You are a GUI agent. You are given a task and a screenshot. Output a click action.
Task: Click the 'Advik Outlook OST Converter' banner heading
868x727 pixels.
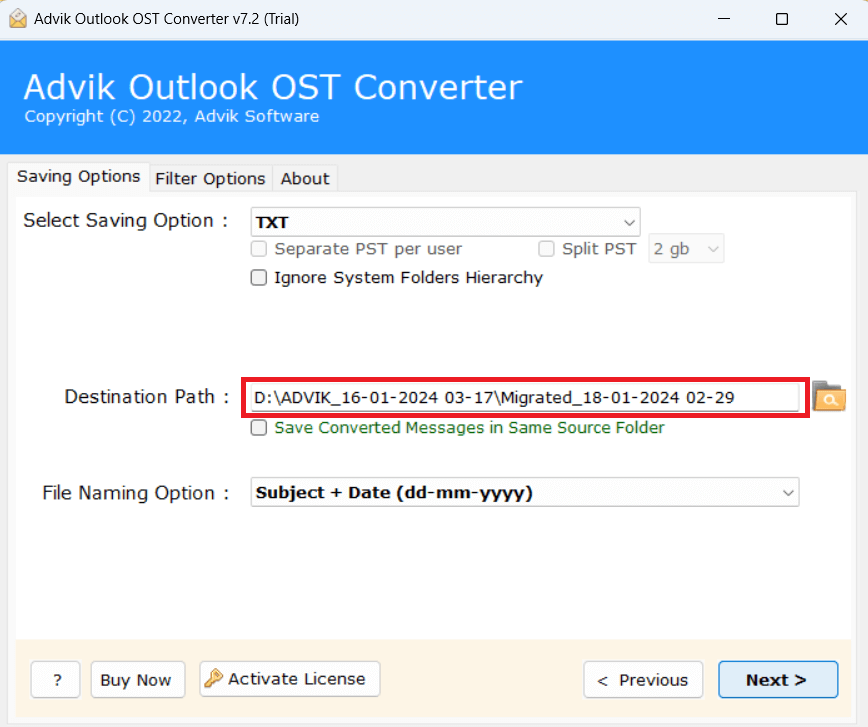click(x=273, y=87)
